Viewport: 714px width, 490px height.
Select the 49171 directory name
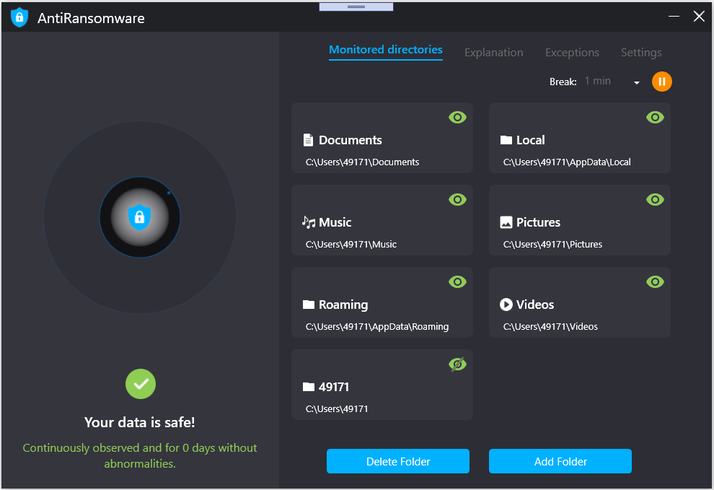[x=334, y=387]
